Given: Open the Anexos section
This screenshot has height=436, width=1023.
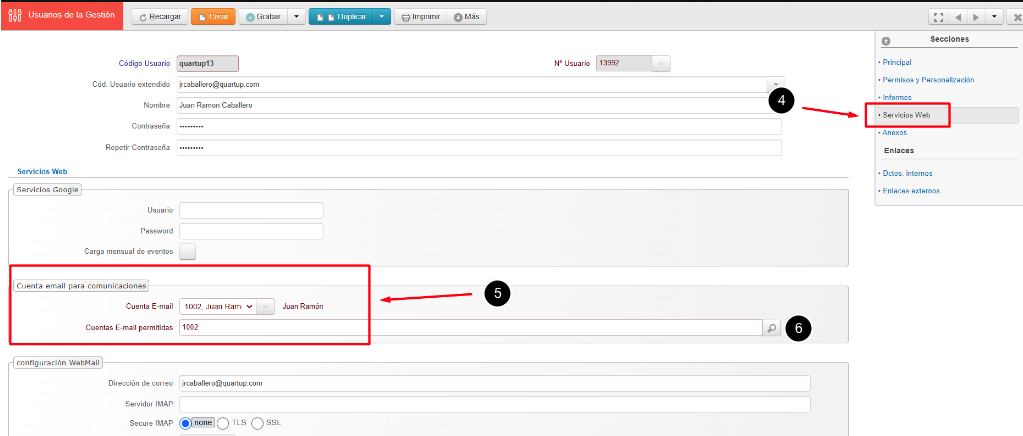Looking at the screenshot, I should pos(893,132).
